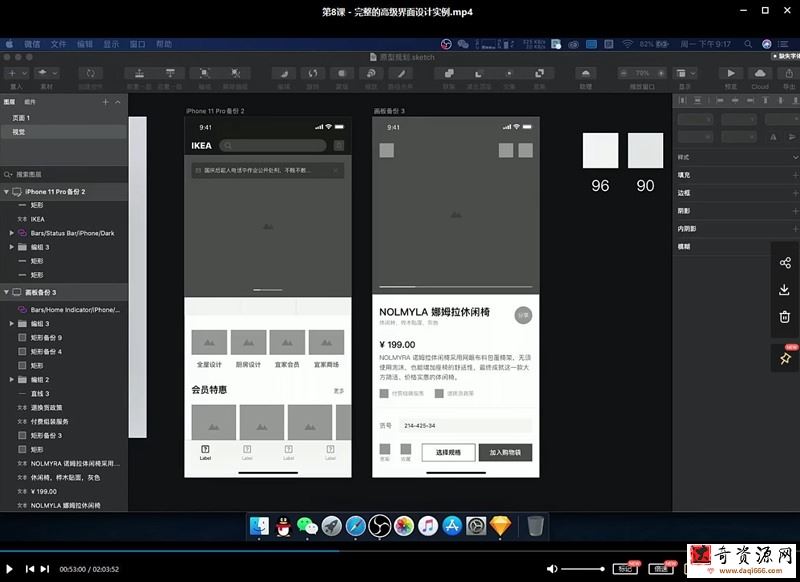
Task: Expand 编组 3 under iPhone 11 Pro 备份 2
Action: 11,247
